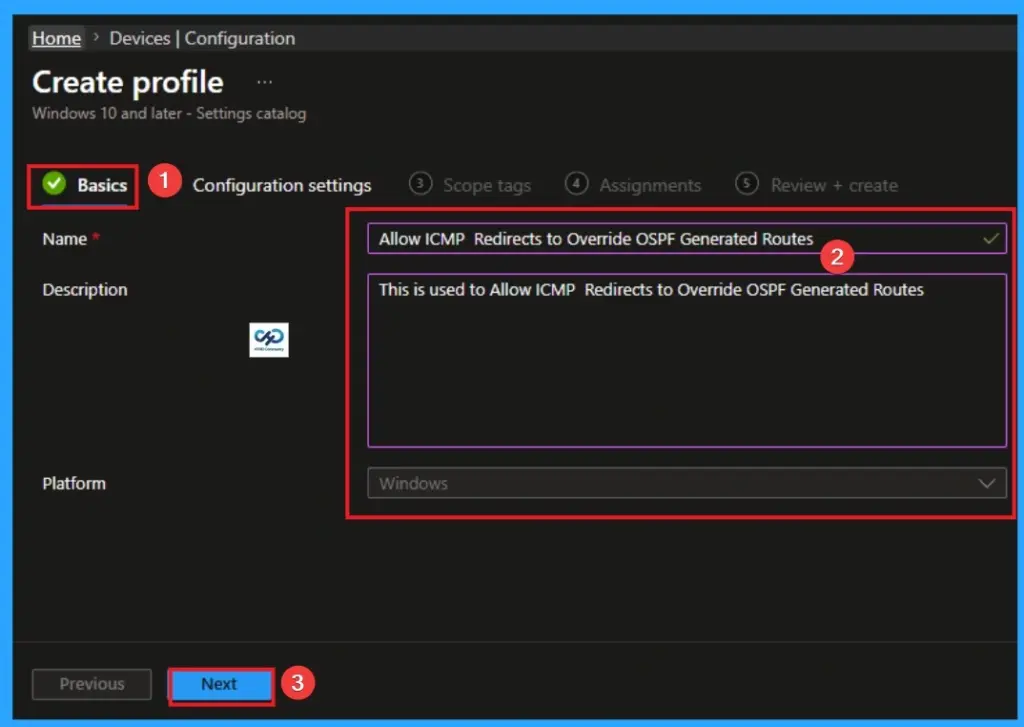Click the HTMD Community logo icon
This screenshot has height=727, width=1024.
(x=268, y=340)
